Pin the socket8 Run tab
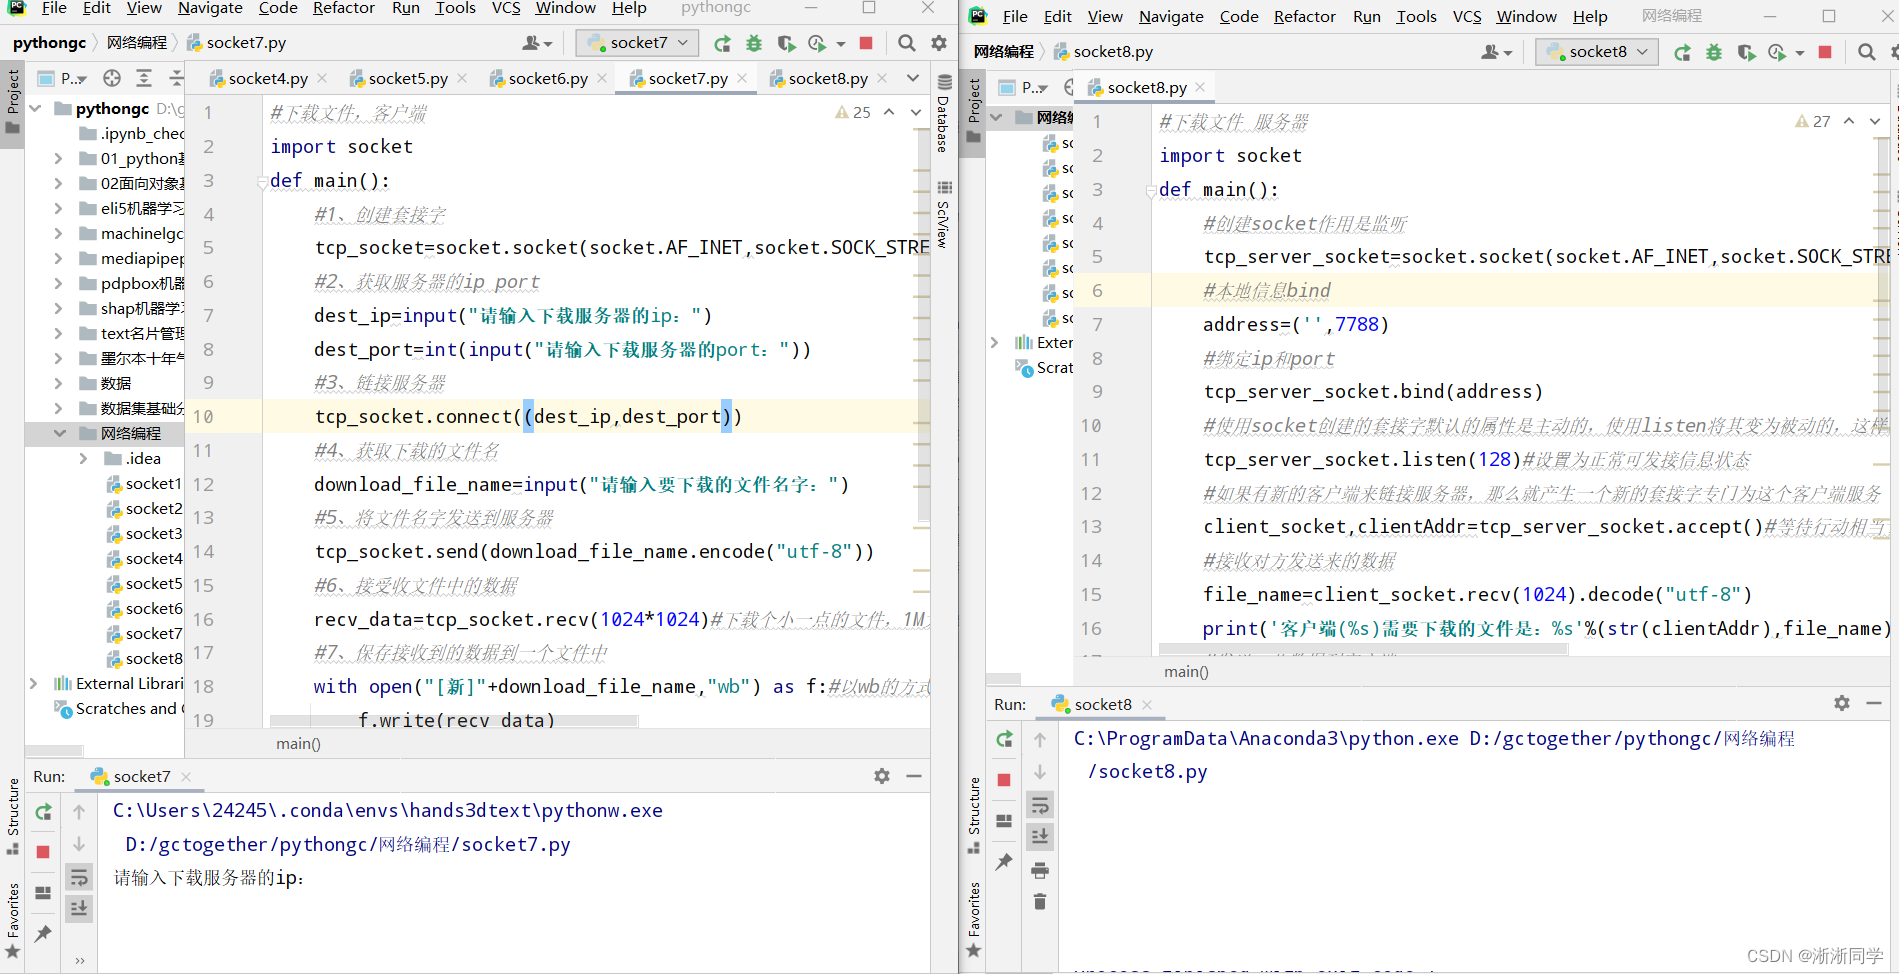Screen dimensions: 1899x974 [x=1004, y=861]
